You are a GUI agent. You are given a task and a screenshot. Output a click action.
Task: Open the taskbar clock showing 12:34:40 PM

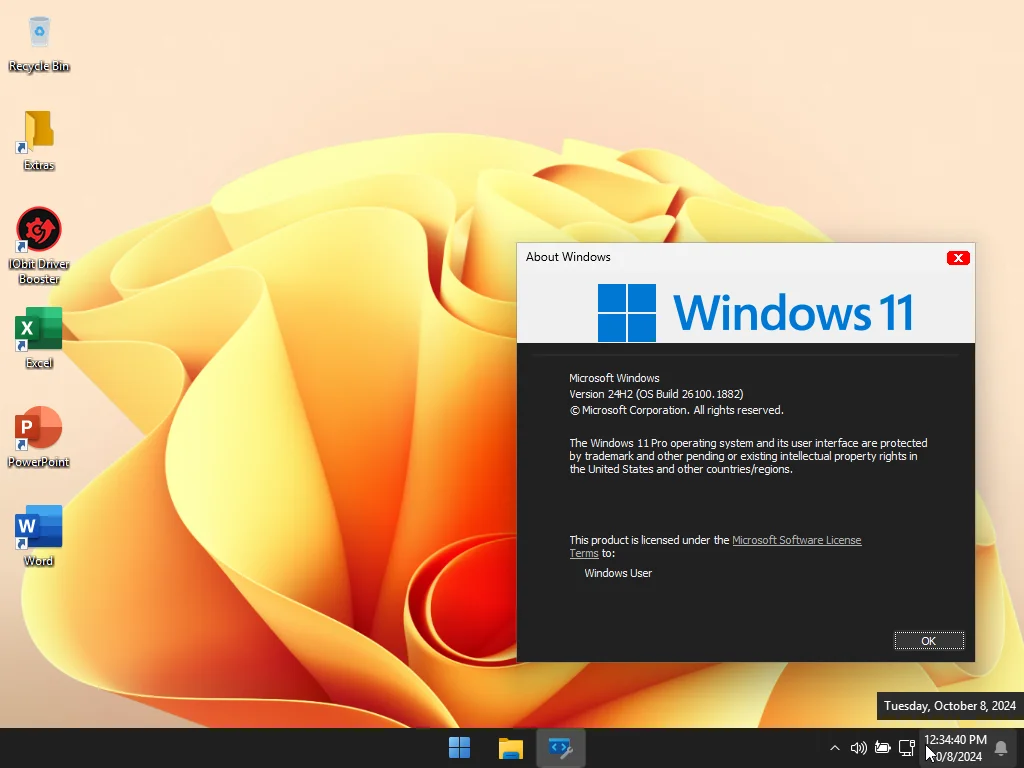[955, 748]
